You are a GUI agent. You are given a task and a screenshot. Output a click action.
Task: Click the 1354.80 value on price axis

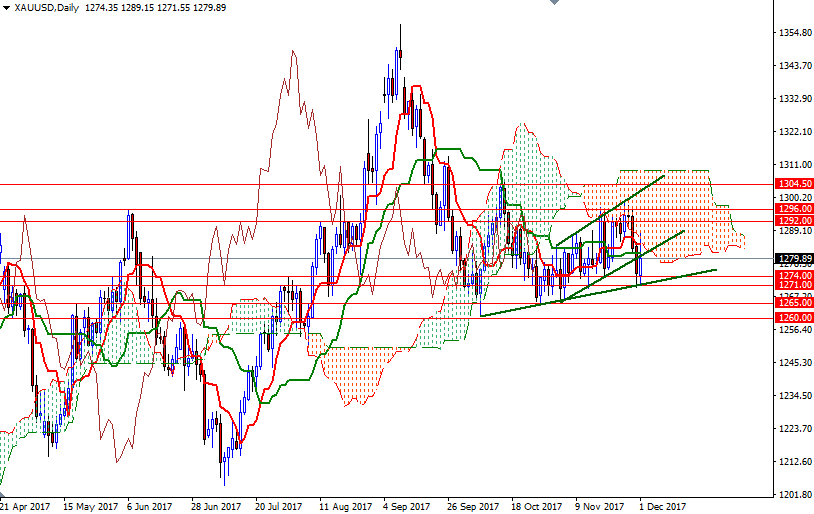tap(793, 33)
